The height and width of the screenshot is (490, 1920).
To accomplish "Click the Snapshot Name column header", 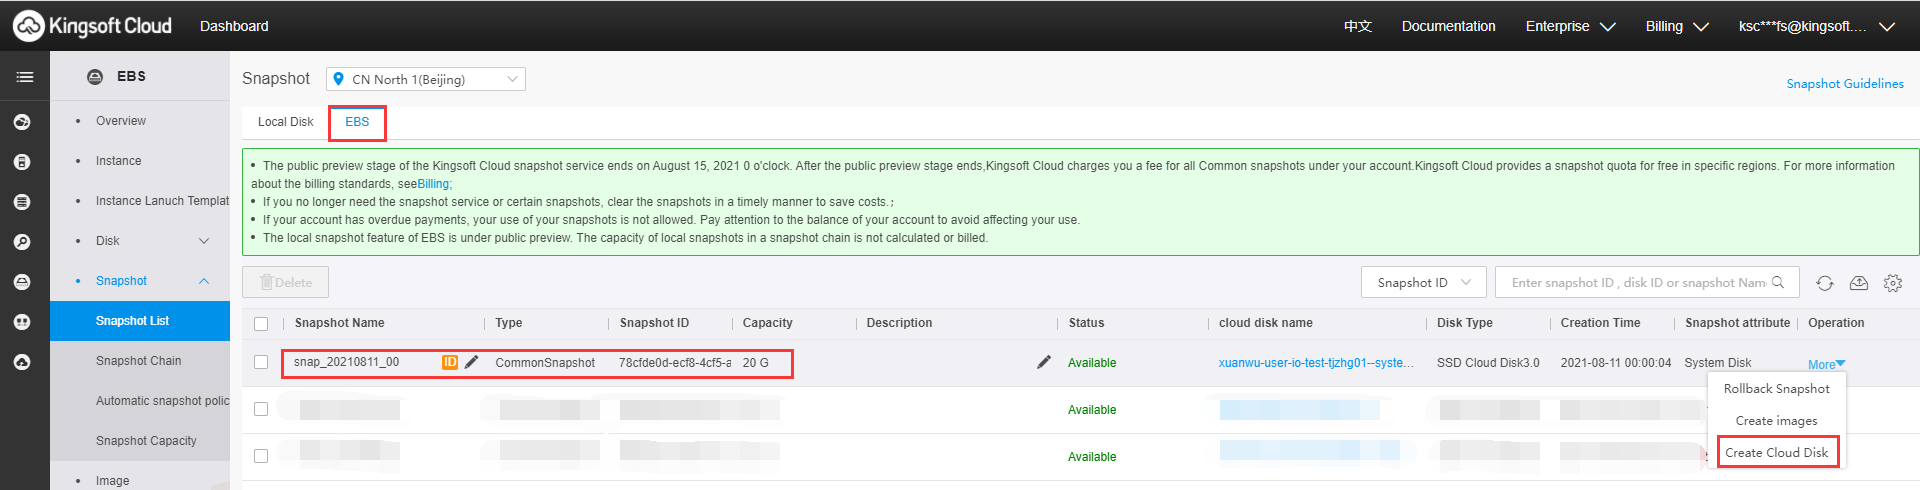I will click(339, 323).
